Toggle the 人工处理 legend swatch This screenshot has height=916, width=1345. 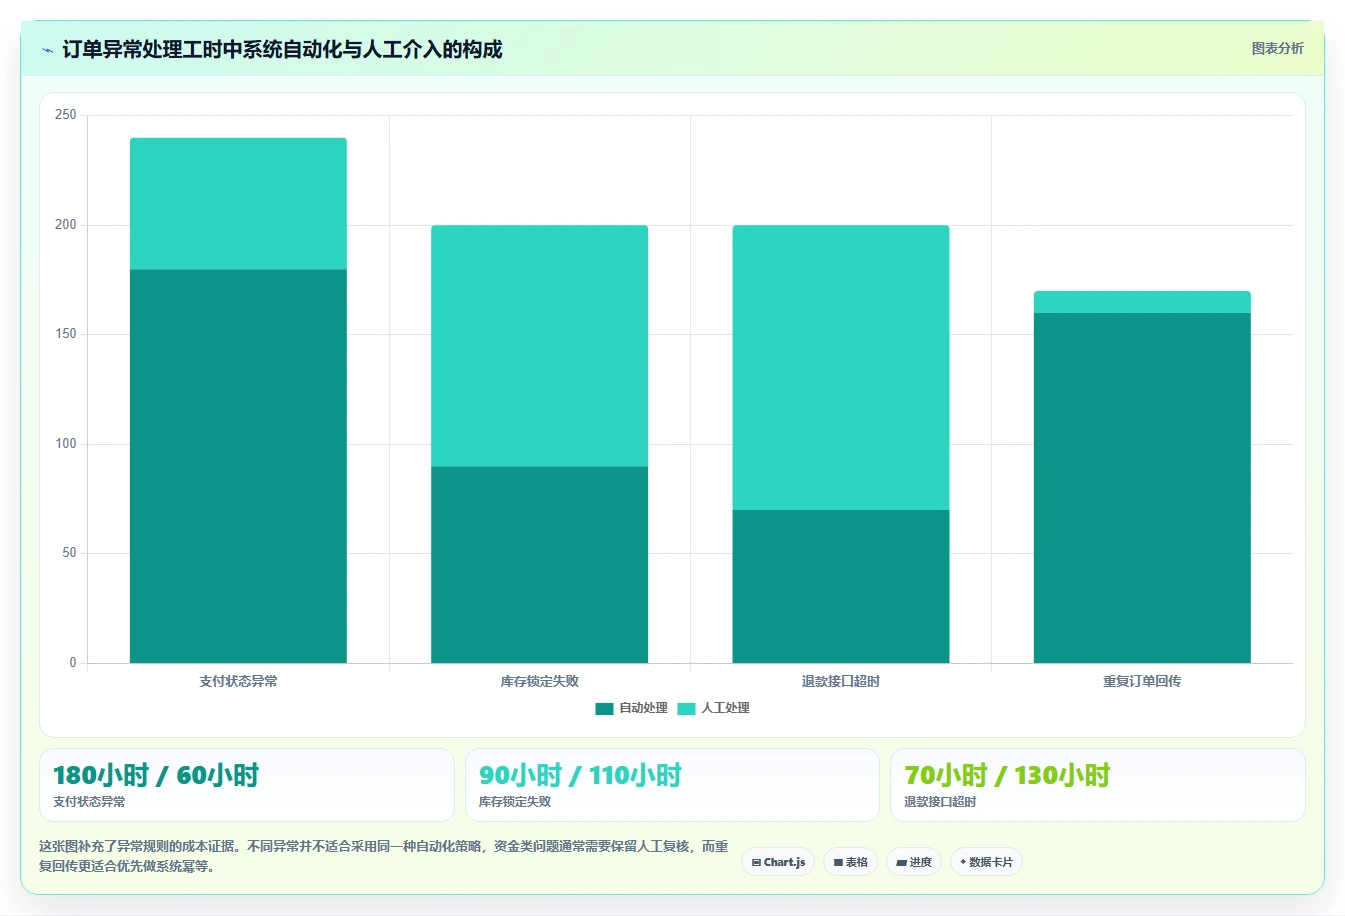pos(686,709)
